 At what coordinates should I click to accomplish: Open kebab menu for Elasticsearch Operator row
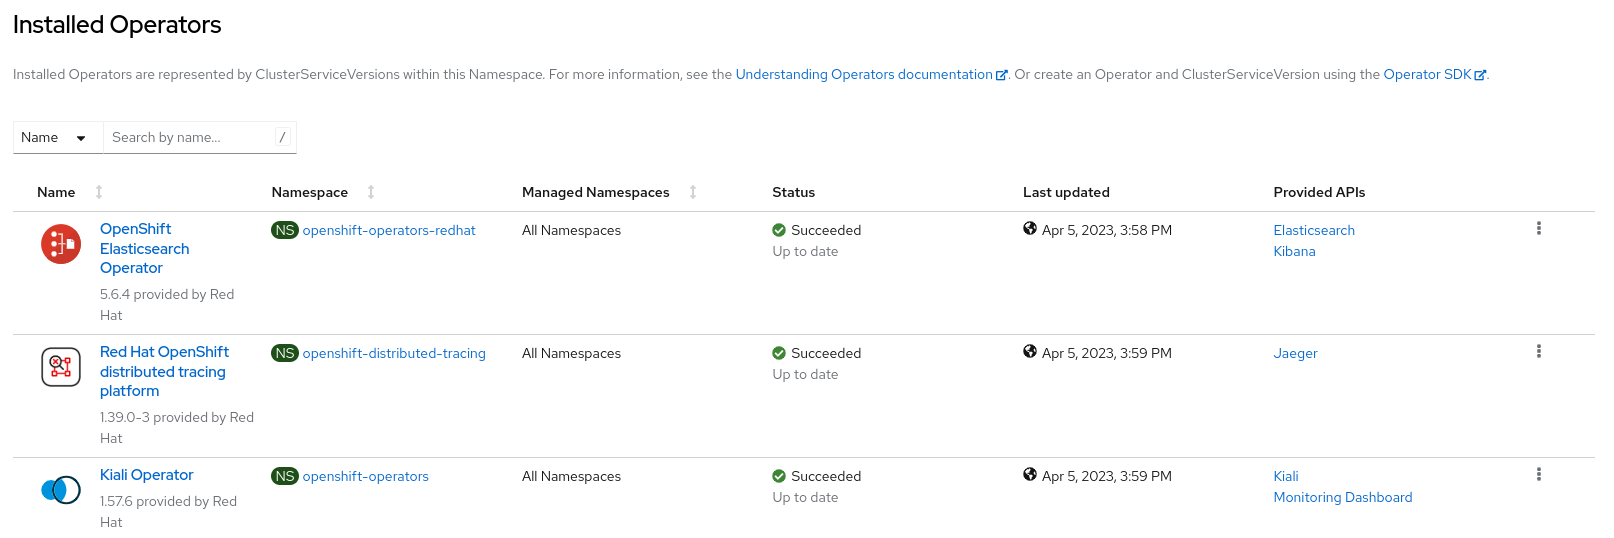pos(1538,229)
